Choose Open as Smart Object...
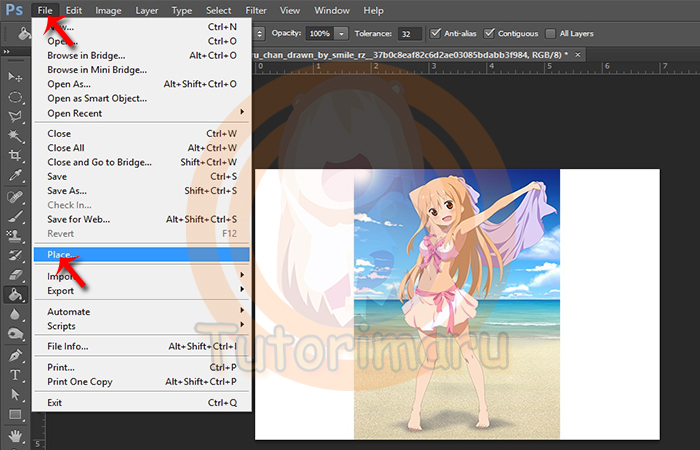Viewport: 700px width, 450px height. pyautogui.click(x=142, y=98)
